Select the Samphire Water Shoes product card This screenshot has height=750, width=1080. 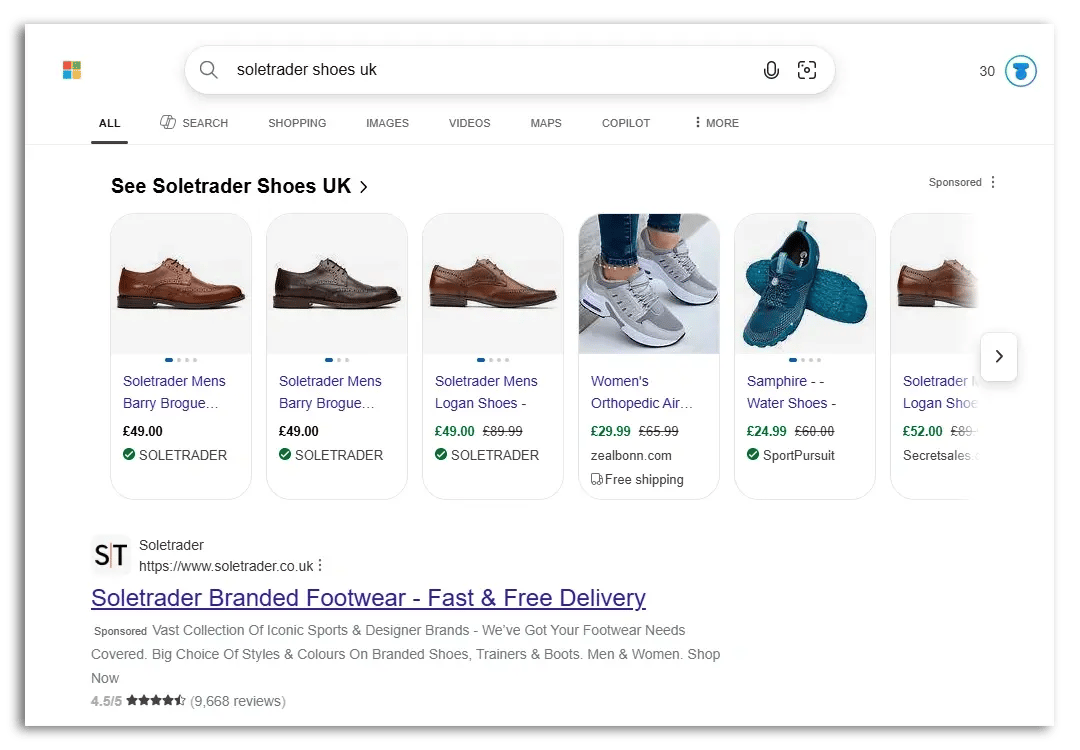(x=804, y=355)
